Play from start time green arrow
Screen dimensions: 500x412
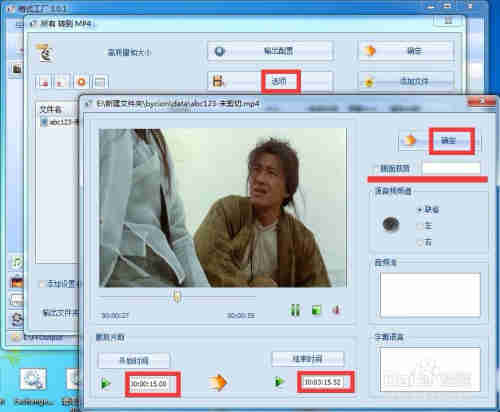(x=106, y=384)
